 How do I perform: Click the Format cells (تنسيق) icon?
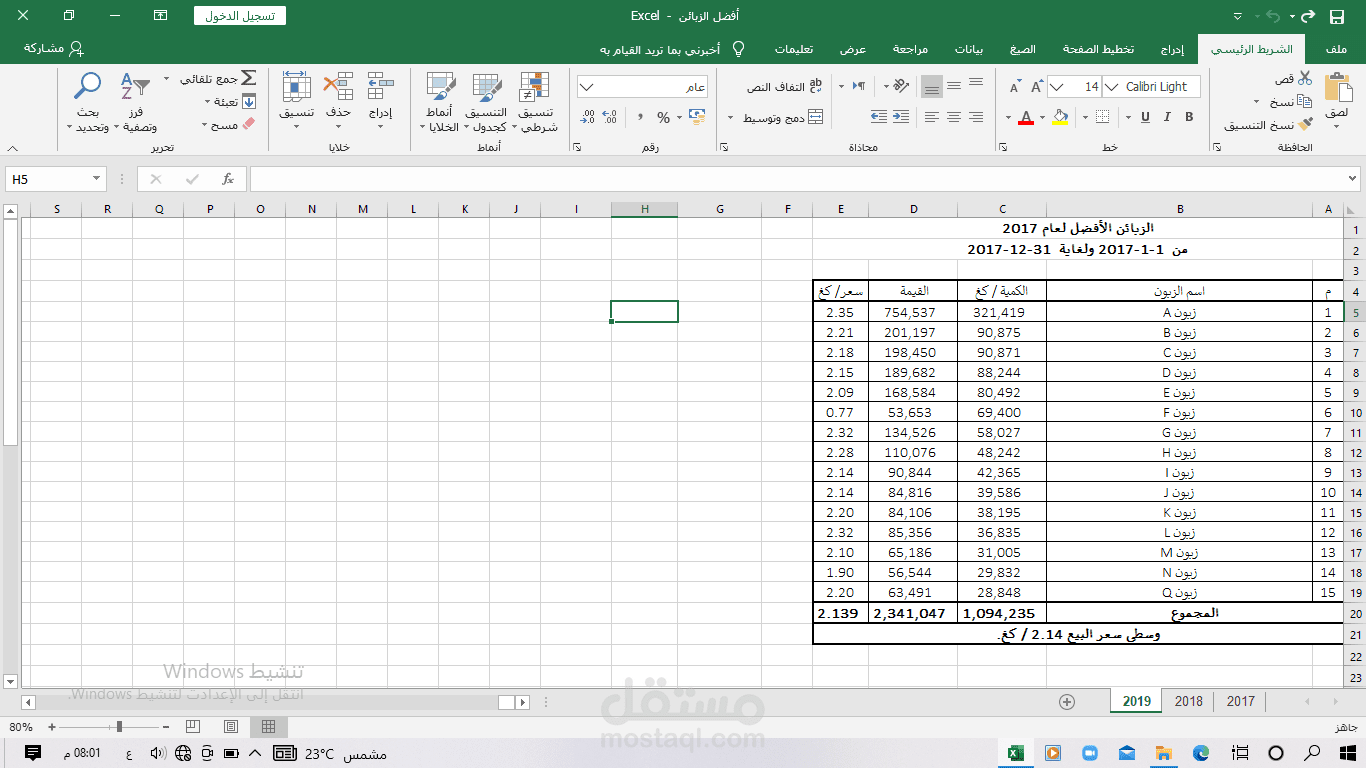click(x=297, y=87)
